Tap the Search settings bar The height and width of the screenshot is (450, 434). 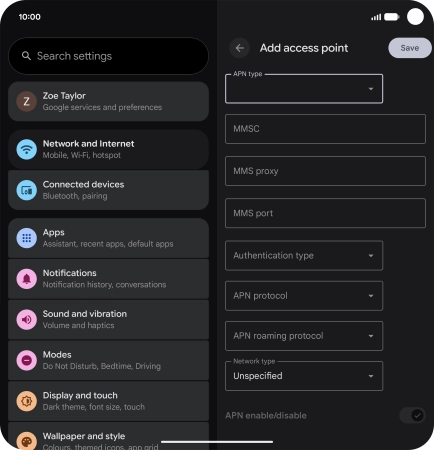[109, 56]
